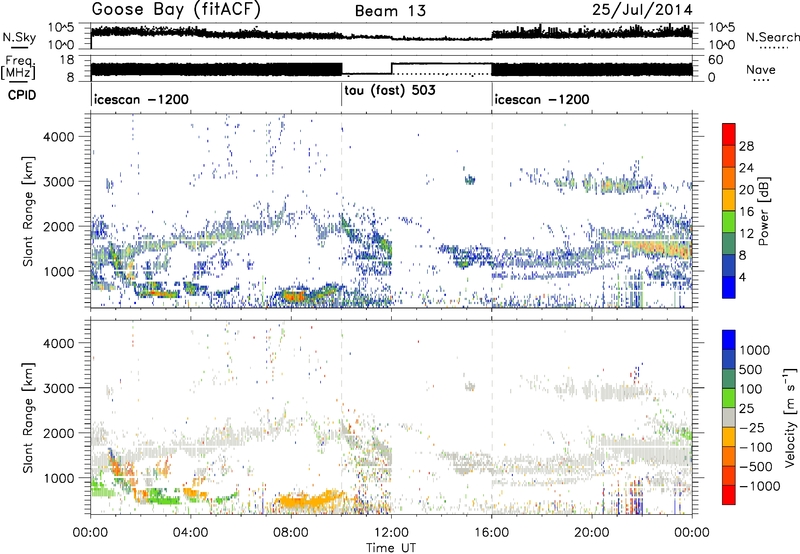Click the '1000' tick on Velocity colorbar
The image size is (800, 554).
click(755, 350)
